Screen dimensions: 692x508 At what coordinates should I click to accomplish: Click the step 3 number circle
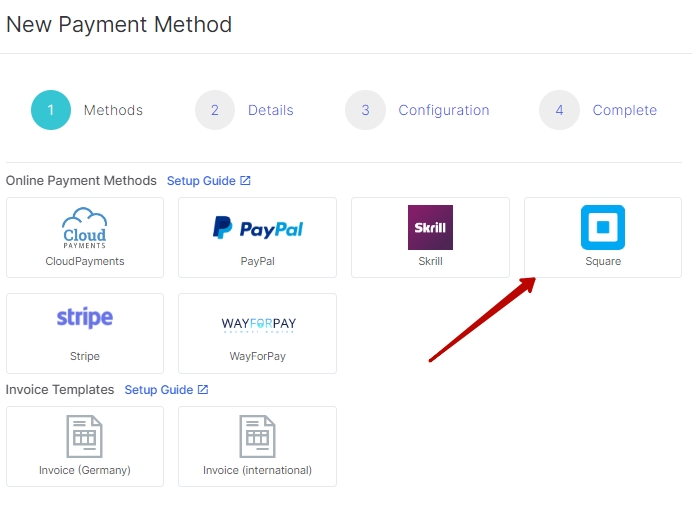(365, 110)
